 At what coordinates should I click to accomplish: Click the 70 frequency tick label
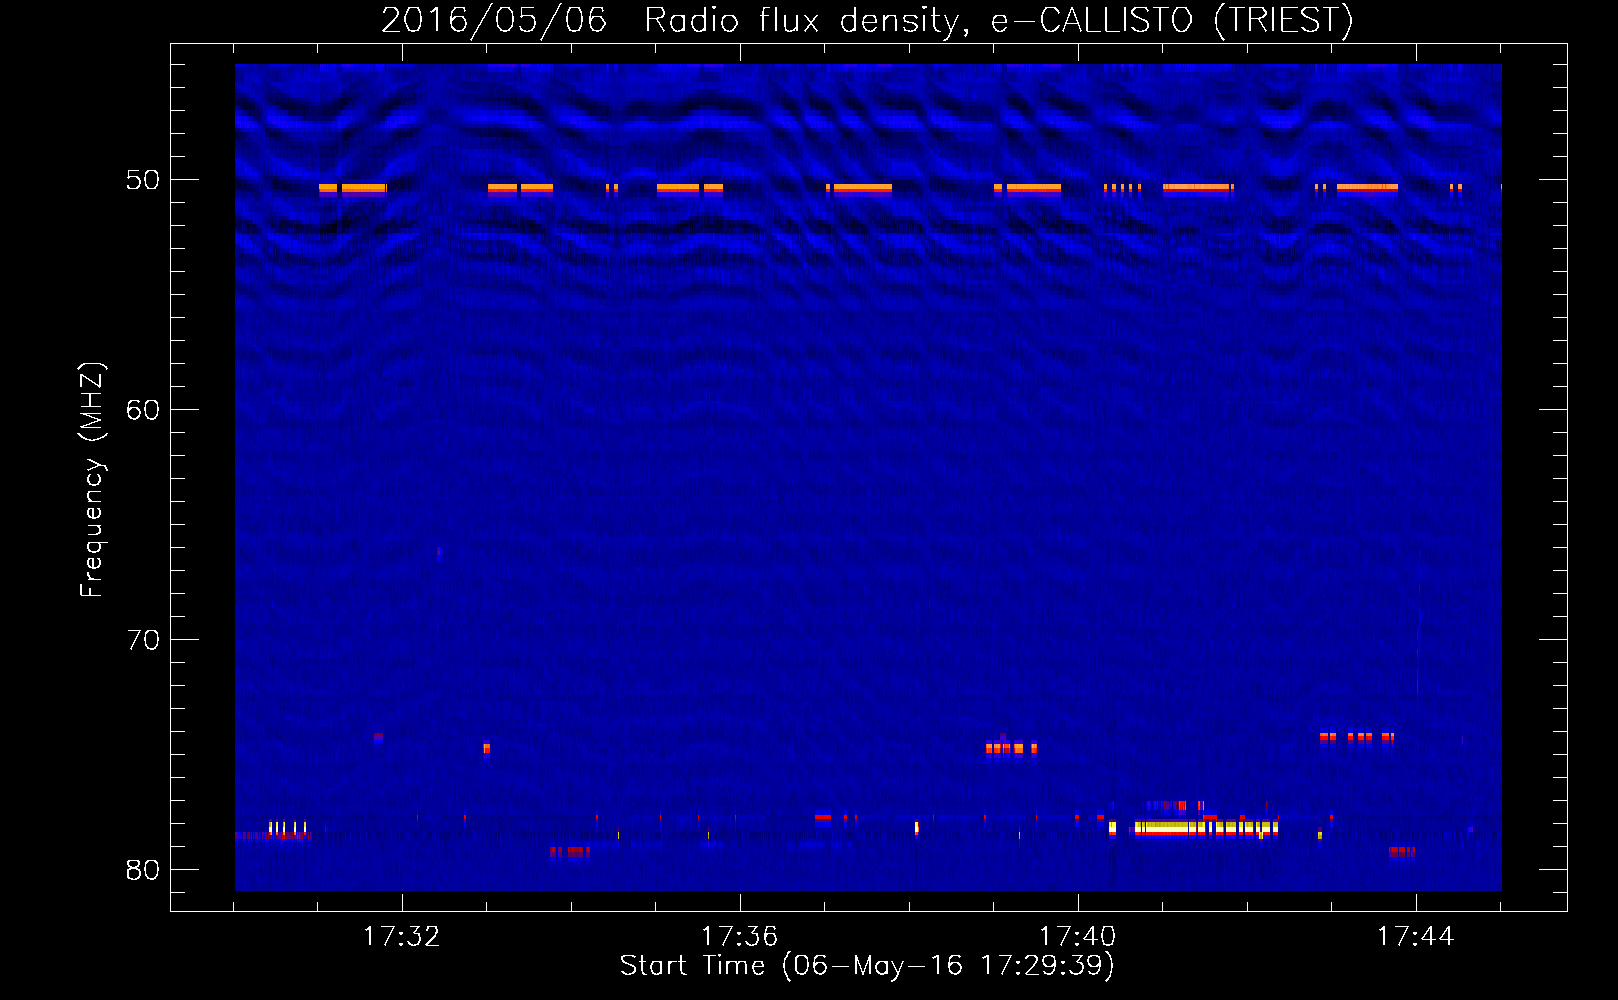pos(142,640)
